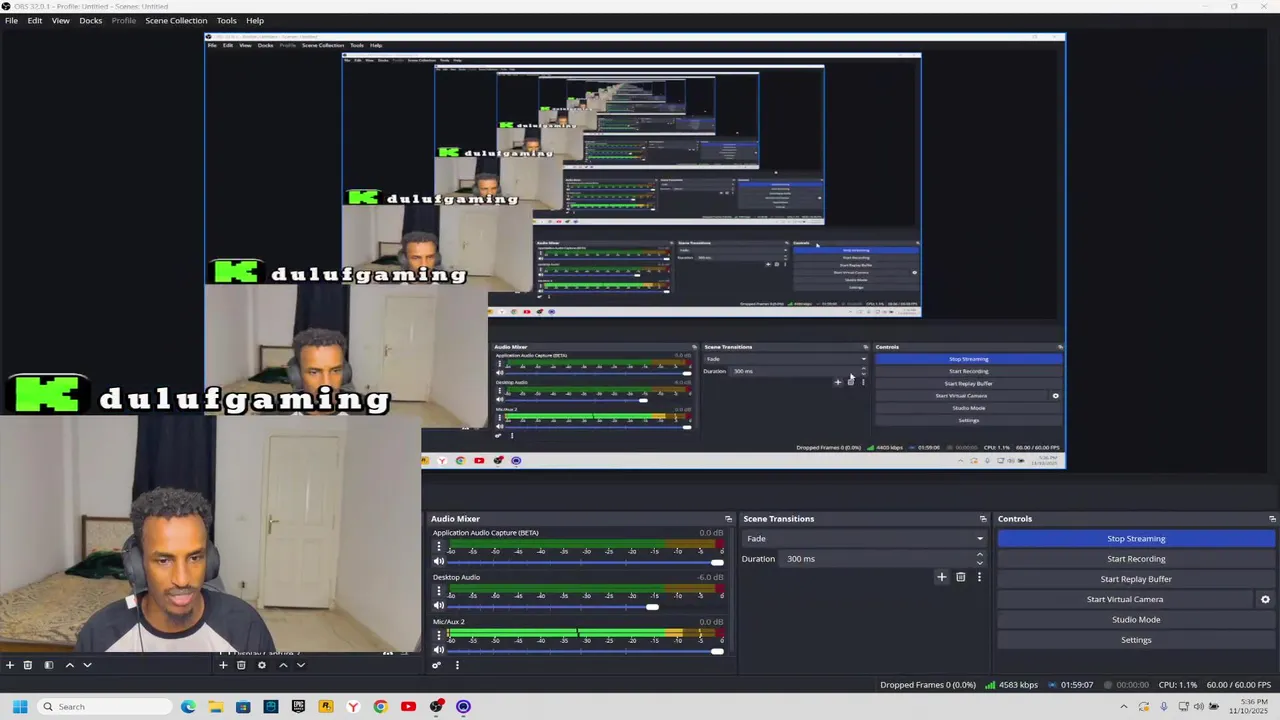Open Desktop Audio three-dot menu

click(x=438, y=592)
